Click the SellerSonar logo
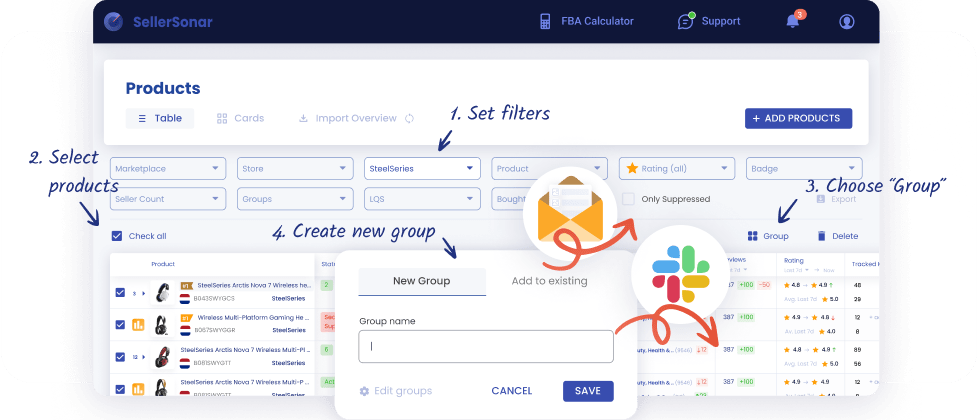The width and height of the screenshot is (977, 420). 115,21
